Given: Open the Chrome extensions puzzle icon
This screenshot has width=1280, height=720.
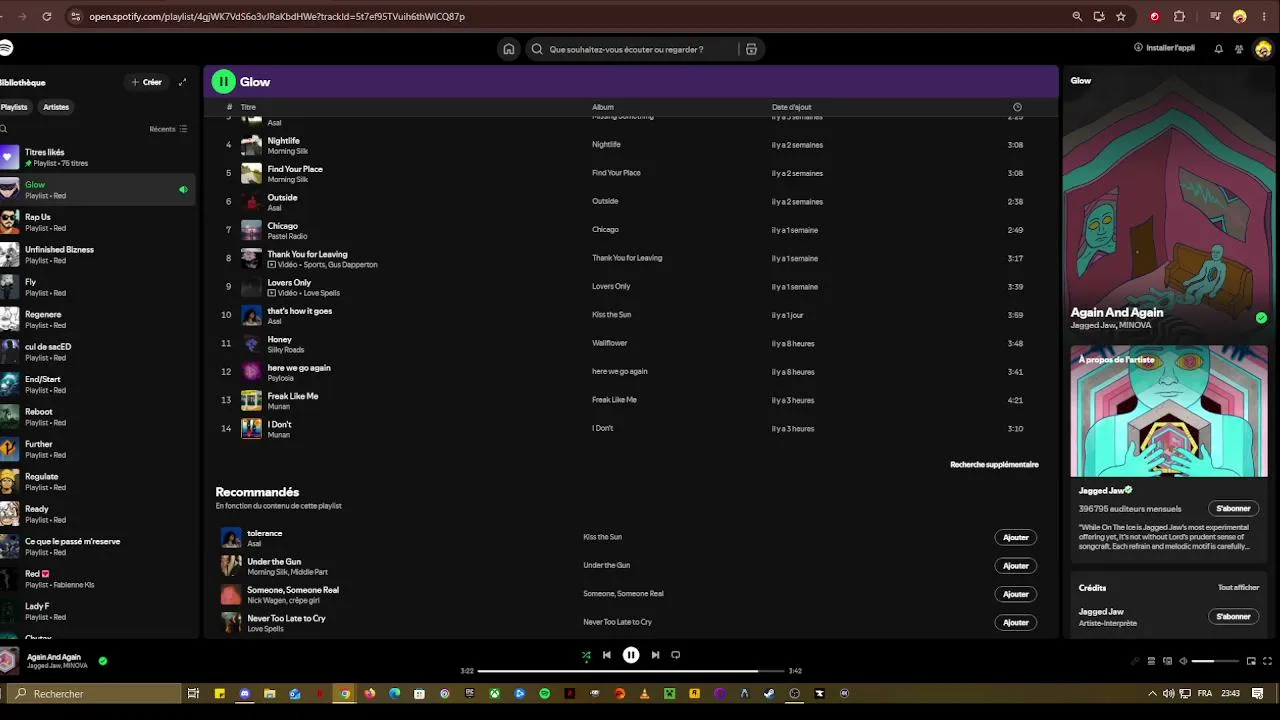Looking at the screenshot, I should point(1179,16).
